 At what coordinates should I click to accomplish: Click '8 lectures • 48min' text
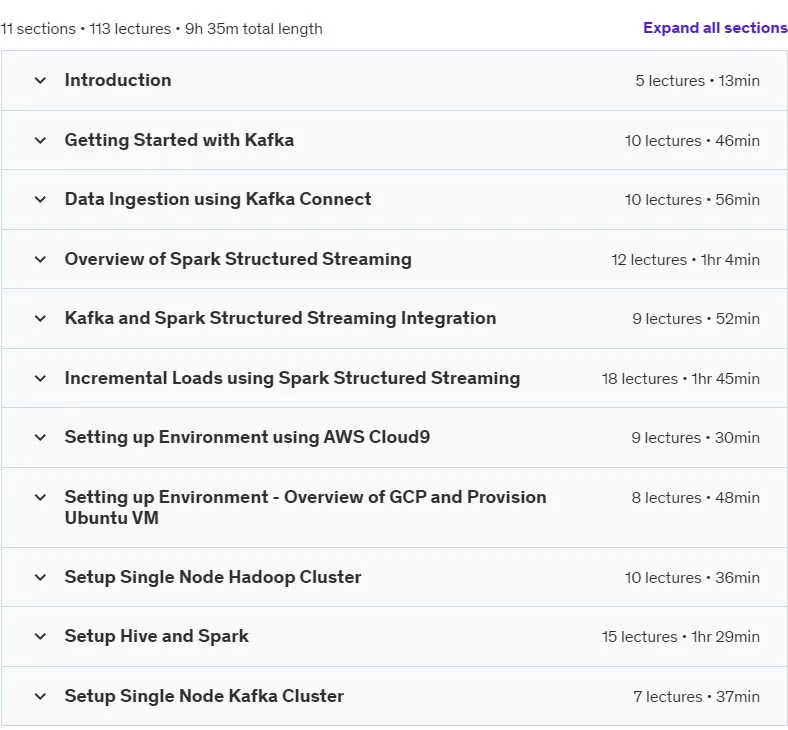[696, 498]
